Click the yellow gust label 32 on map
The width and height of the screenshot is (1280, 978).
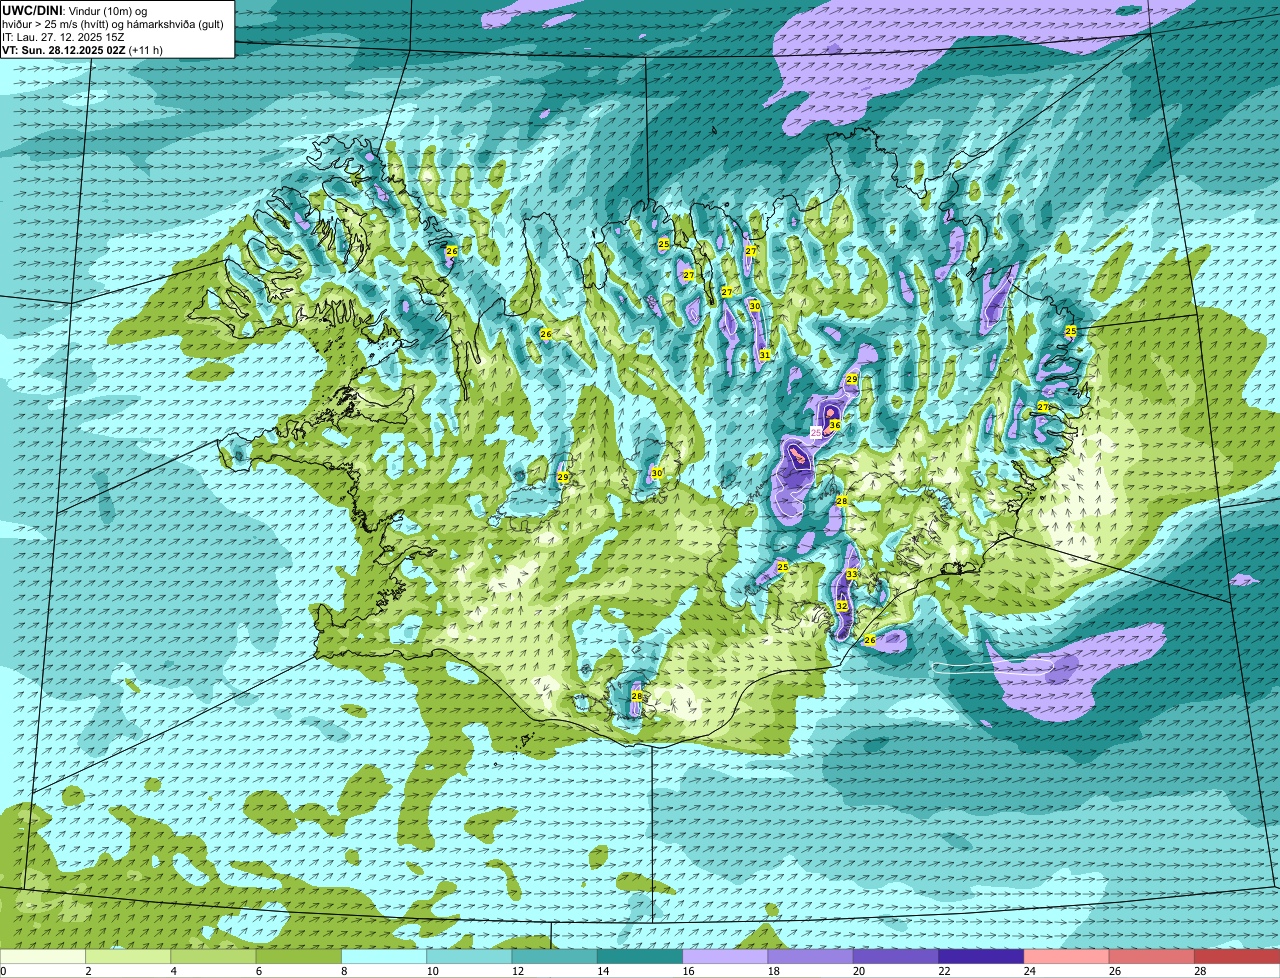(x=842, y=606)
